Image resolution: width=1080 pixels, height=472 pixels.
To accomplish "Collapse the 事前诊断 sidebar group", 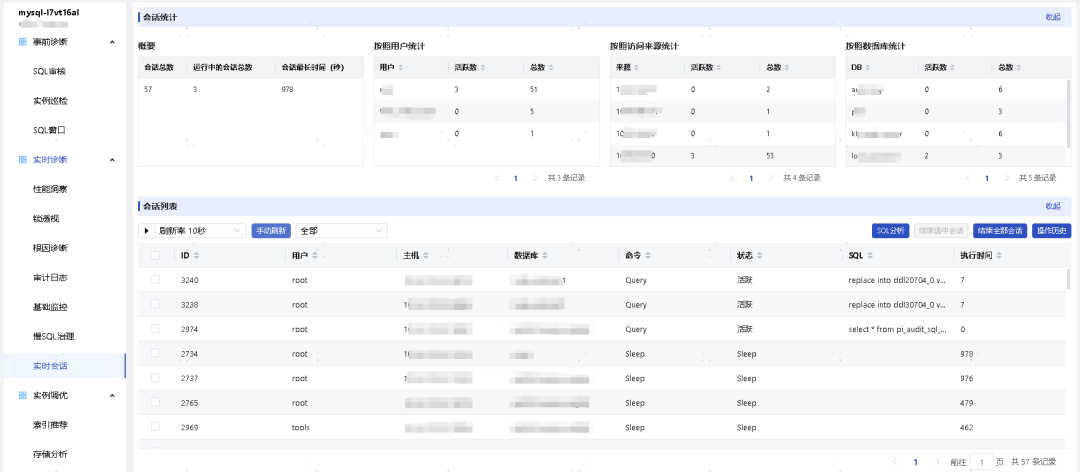I will 112,42.
